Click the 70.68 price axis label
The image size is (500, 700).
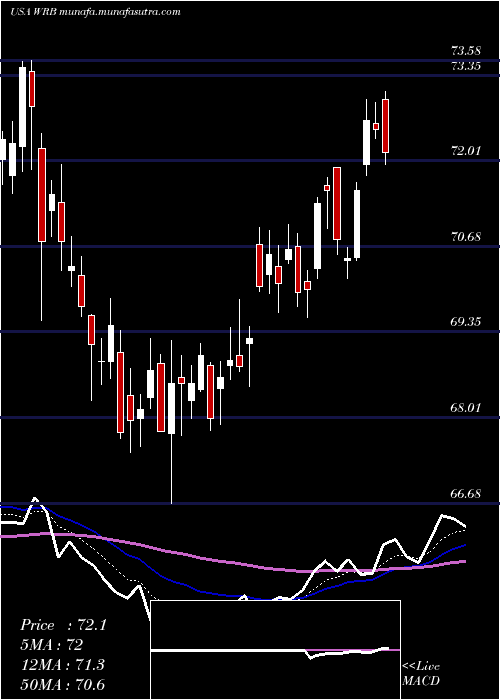[467, 237]
